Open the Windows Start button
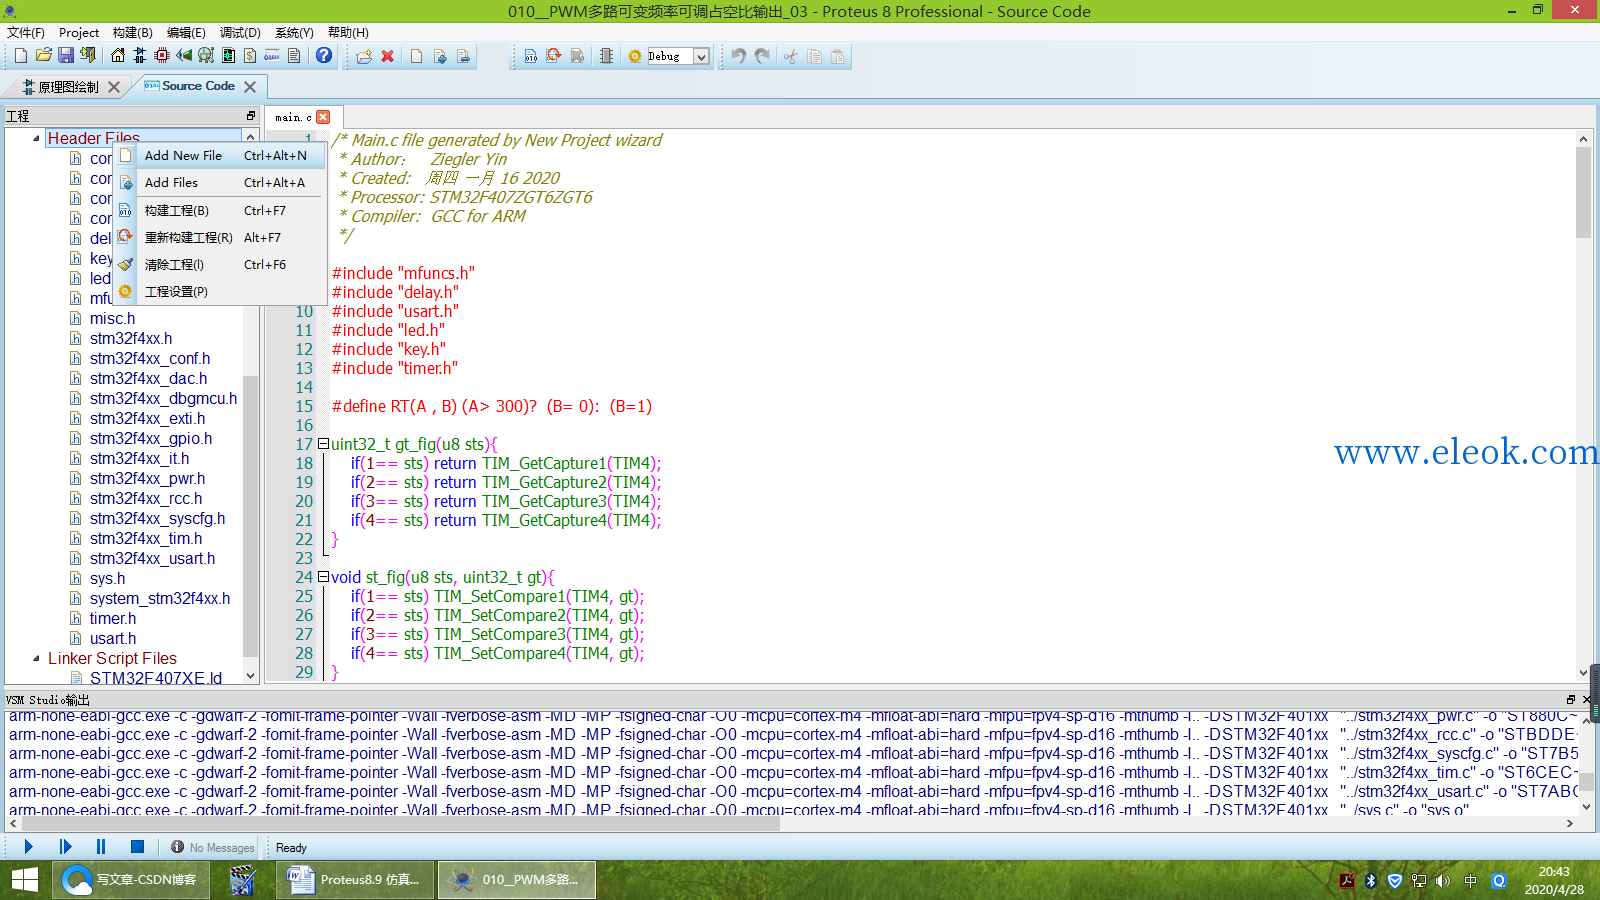The image size is (1600, 900). point(25,880)
